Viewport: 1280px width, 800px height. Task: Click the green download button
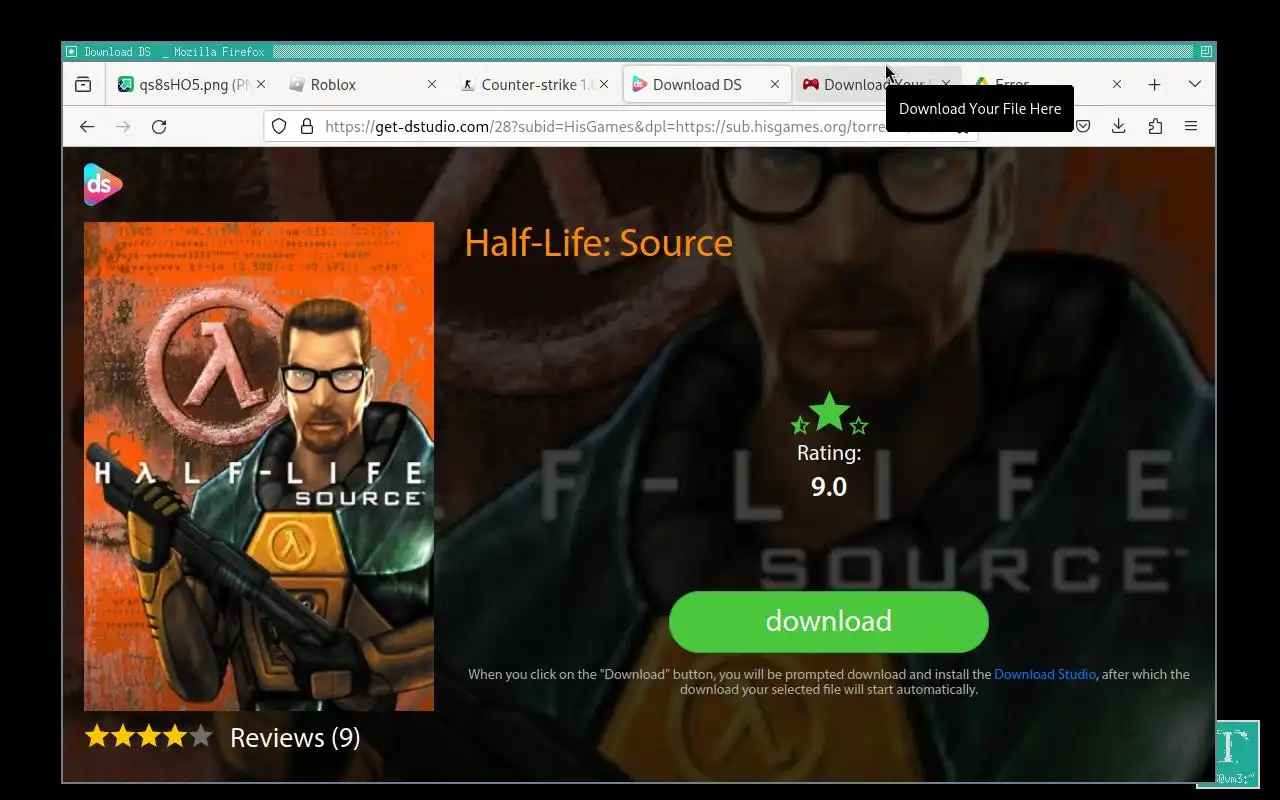[x=828, y=621]
